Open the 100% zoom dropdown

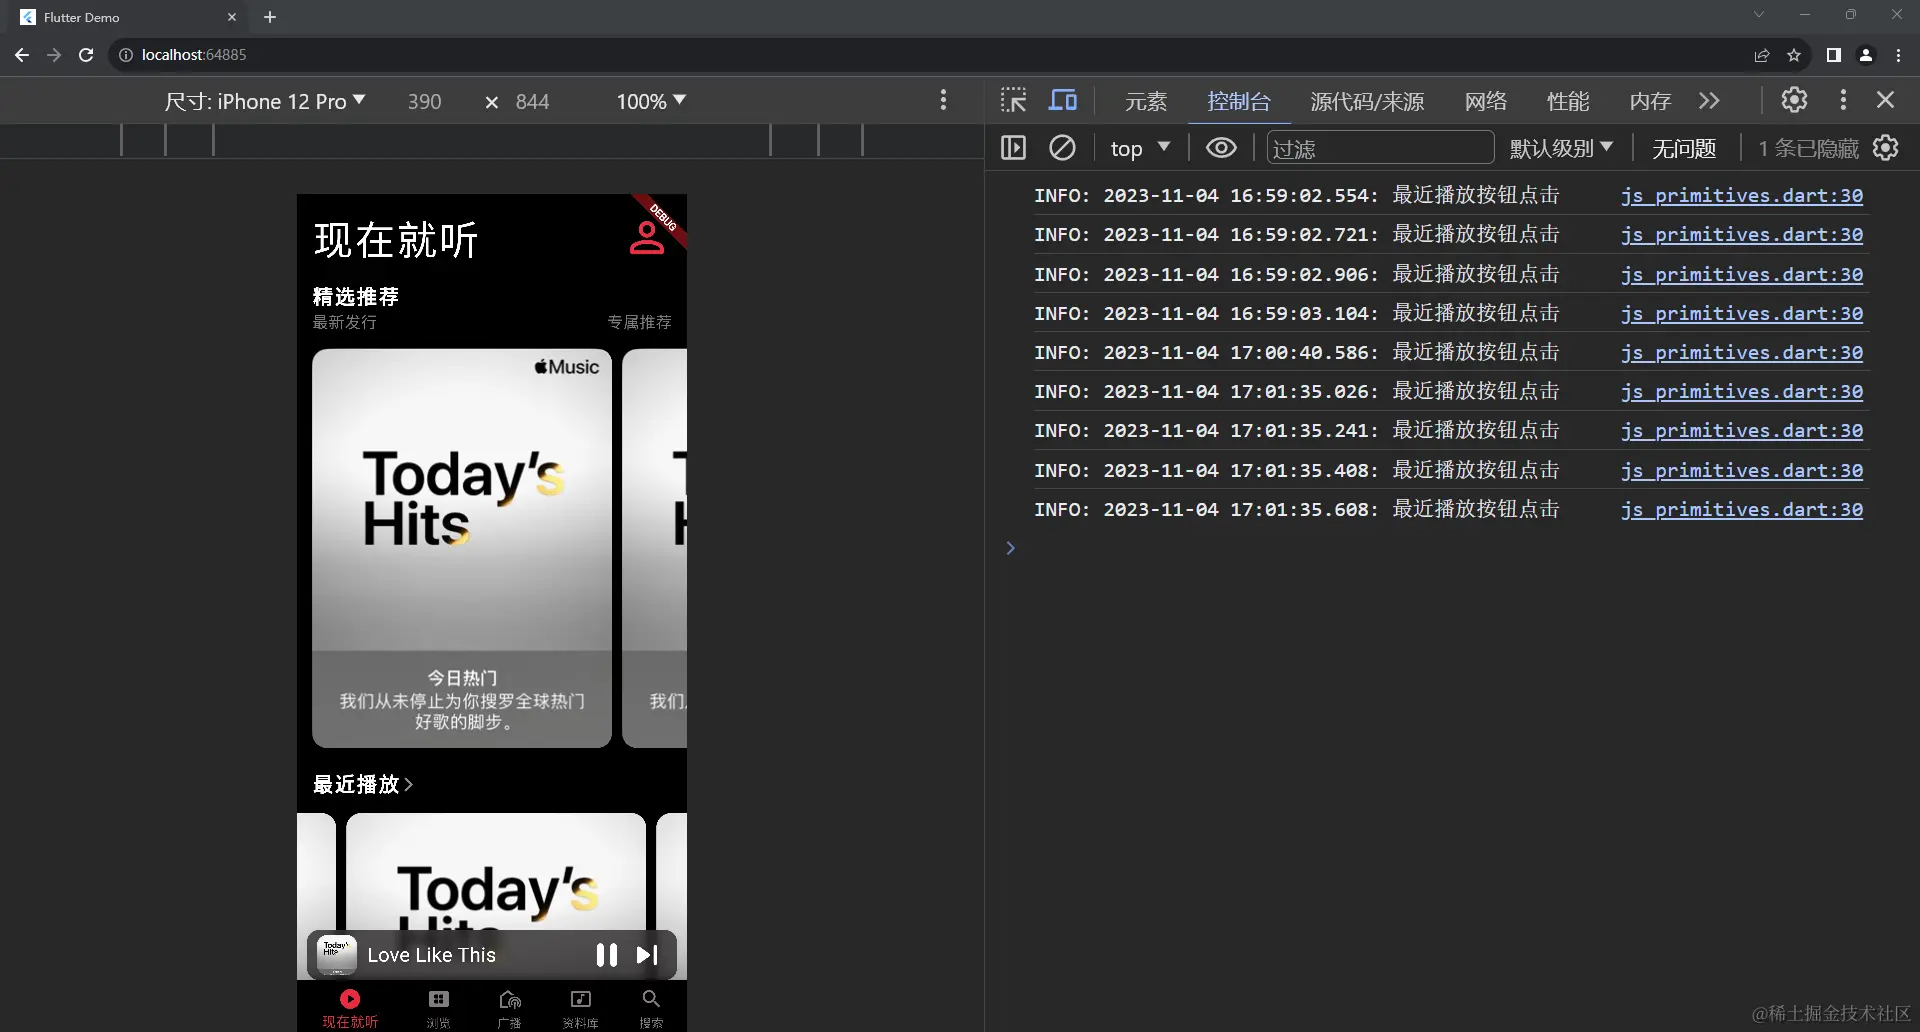[651, 101]
